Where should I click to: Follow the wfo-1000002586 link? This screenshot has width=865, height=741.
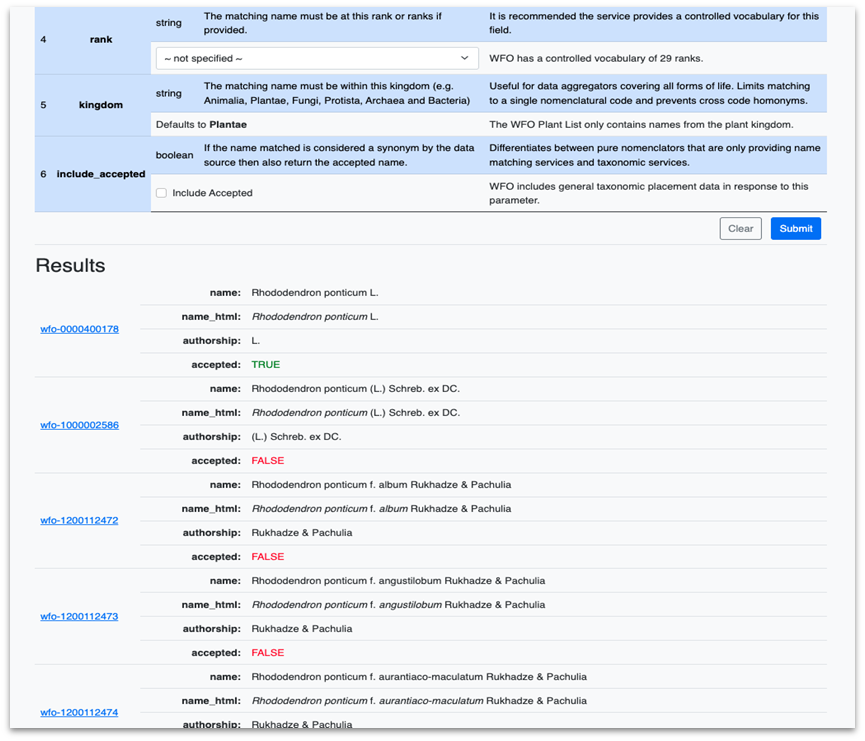pos(79,425)
